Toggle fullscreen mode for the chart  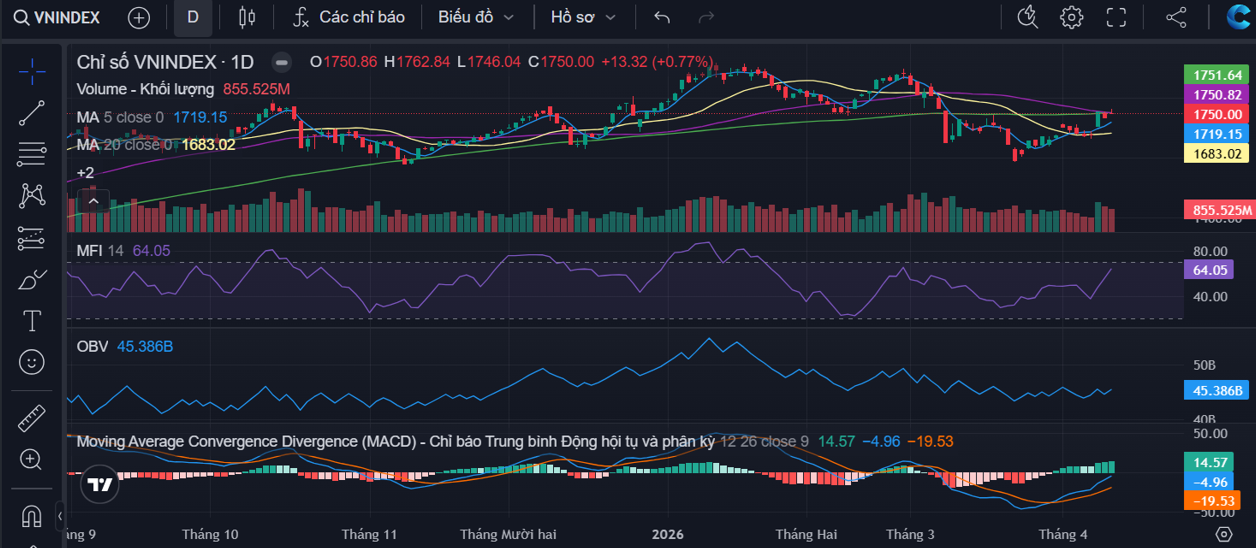click(x=1116, y=17)
